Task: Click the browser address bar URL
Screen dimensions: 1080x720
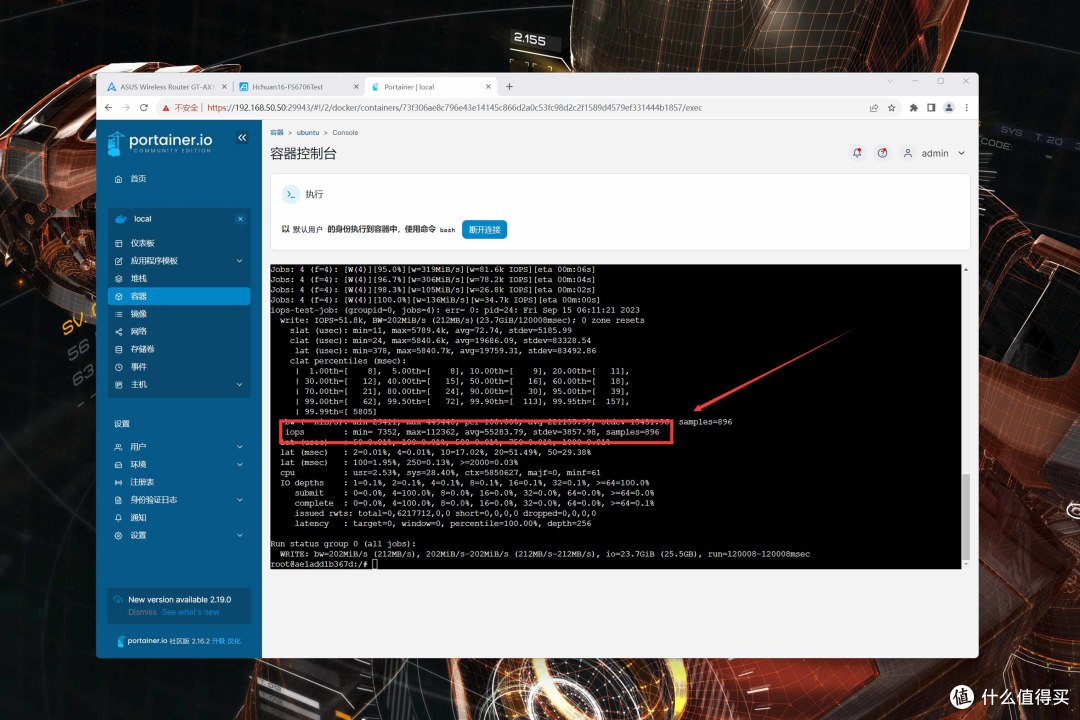Action: point(455,107)
